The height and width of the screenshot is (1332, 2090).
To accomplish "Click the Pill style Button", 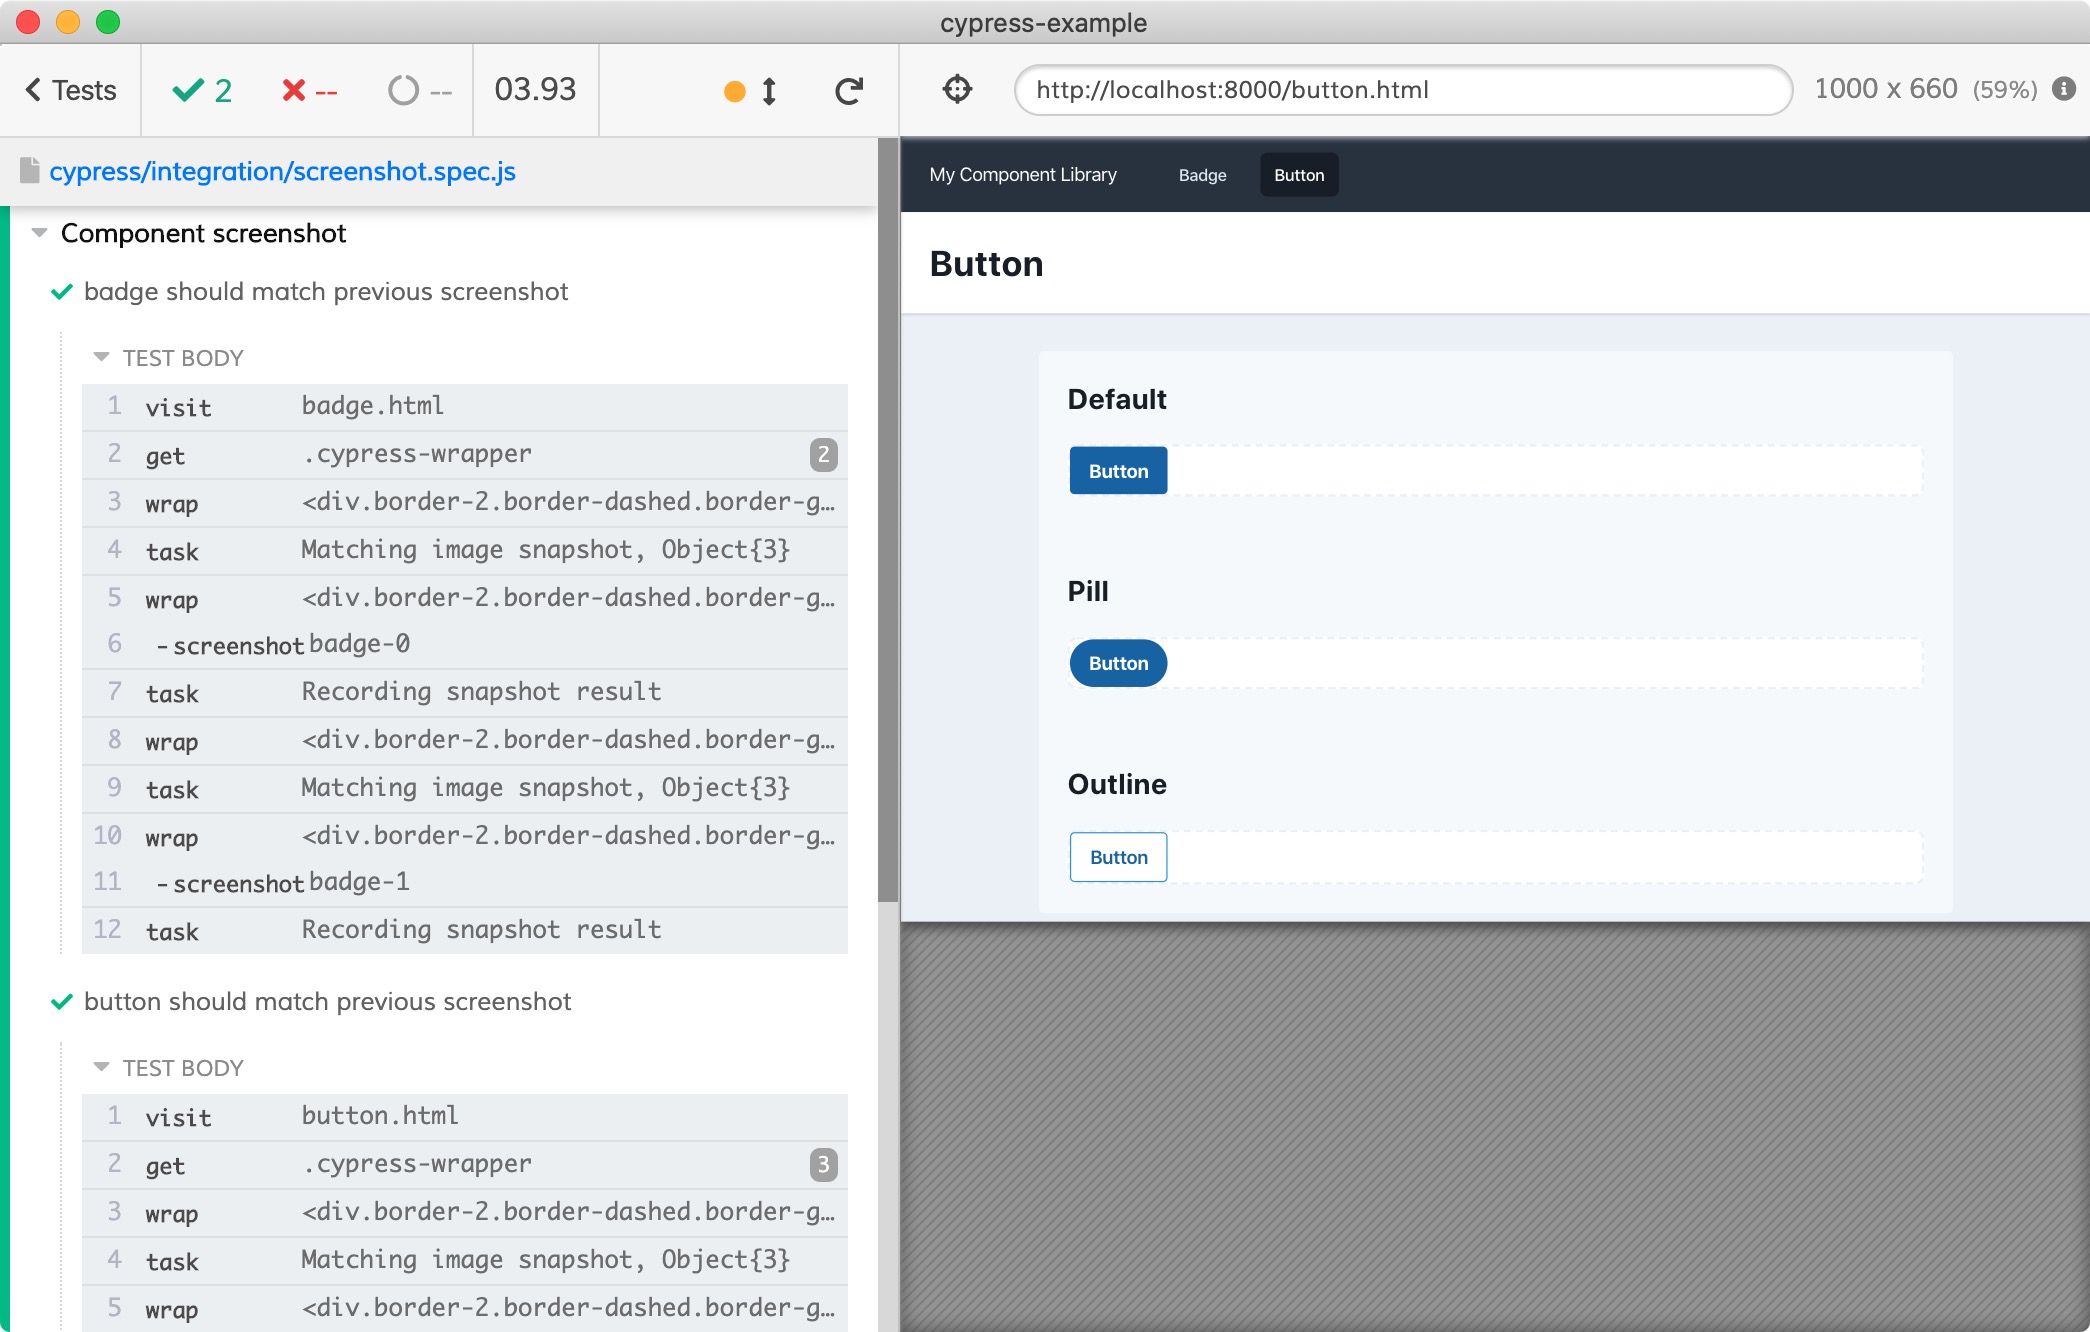I will tap(1118, 663).
